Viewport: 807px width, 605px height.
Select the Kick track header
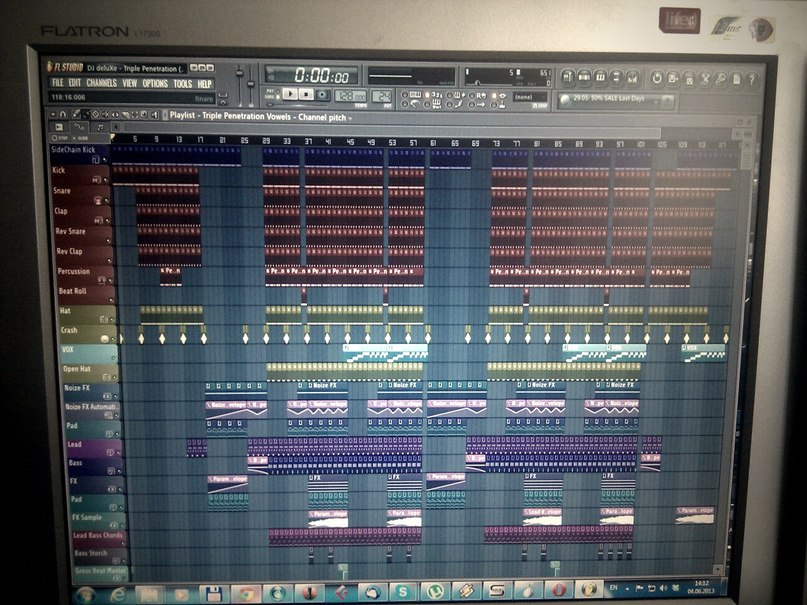[x=80, y=174]
